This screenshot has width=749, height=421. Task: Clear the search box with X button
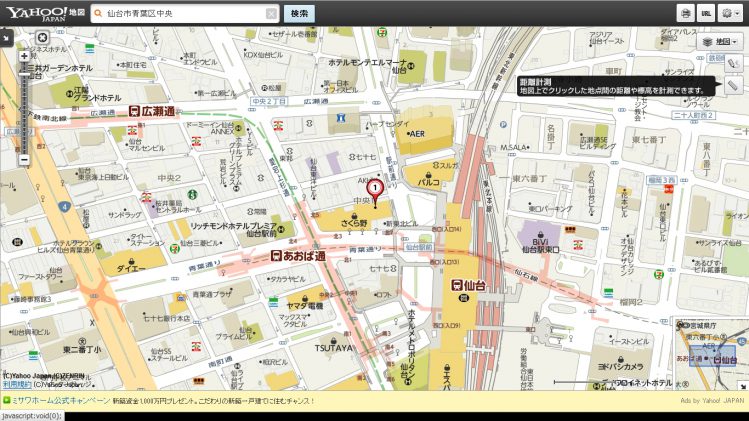(x=271, y=14)
